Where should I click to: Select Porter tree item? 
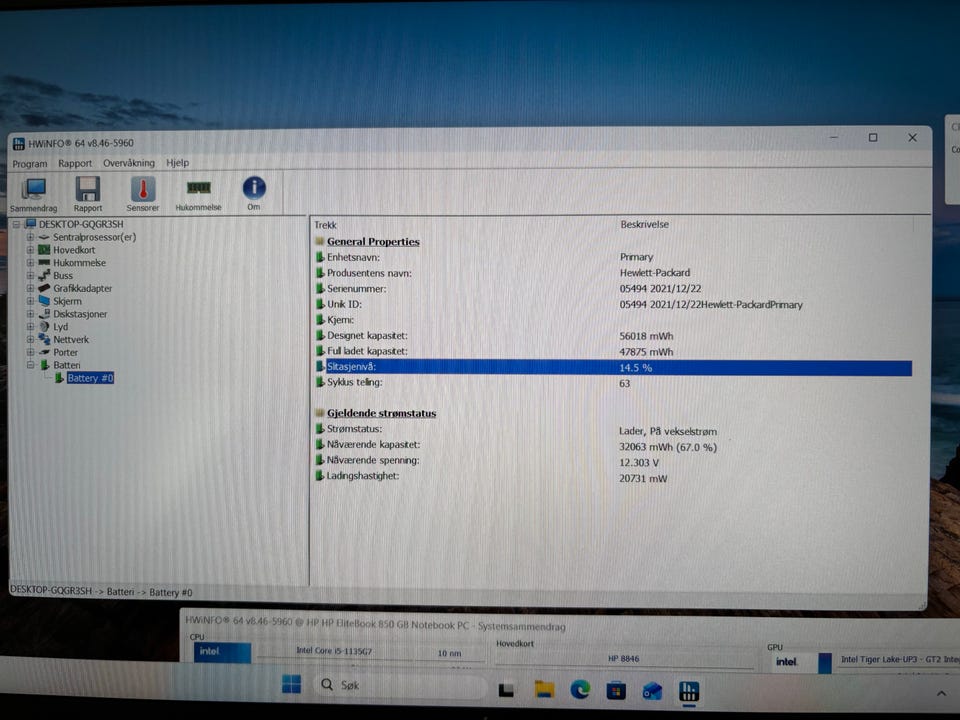tap(66, 352)
